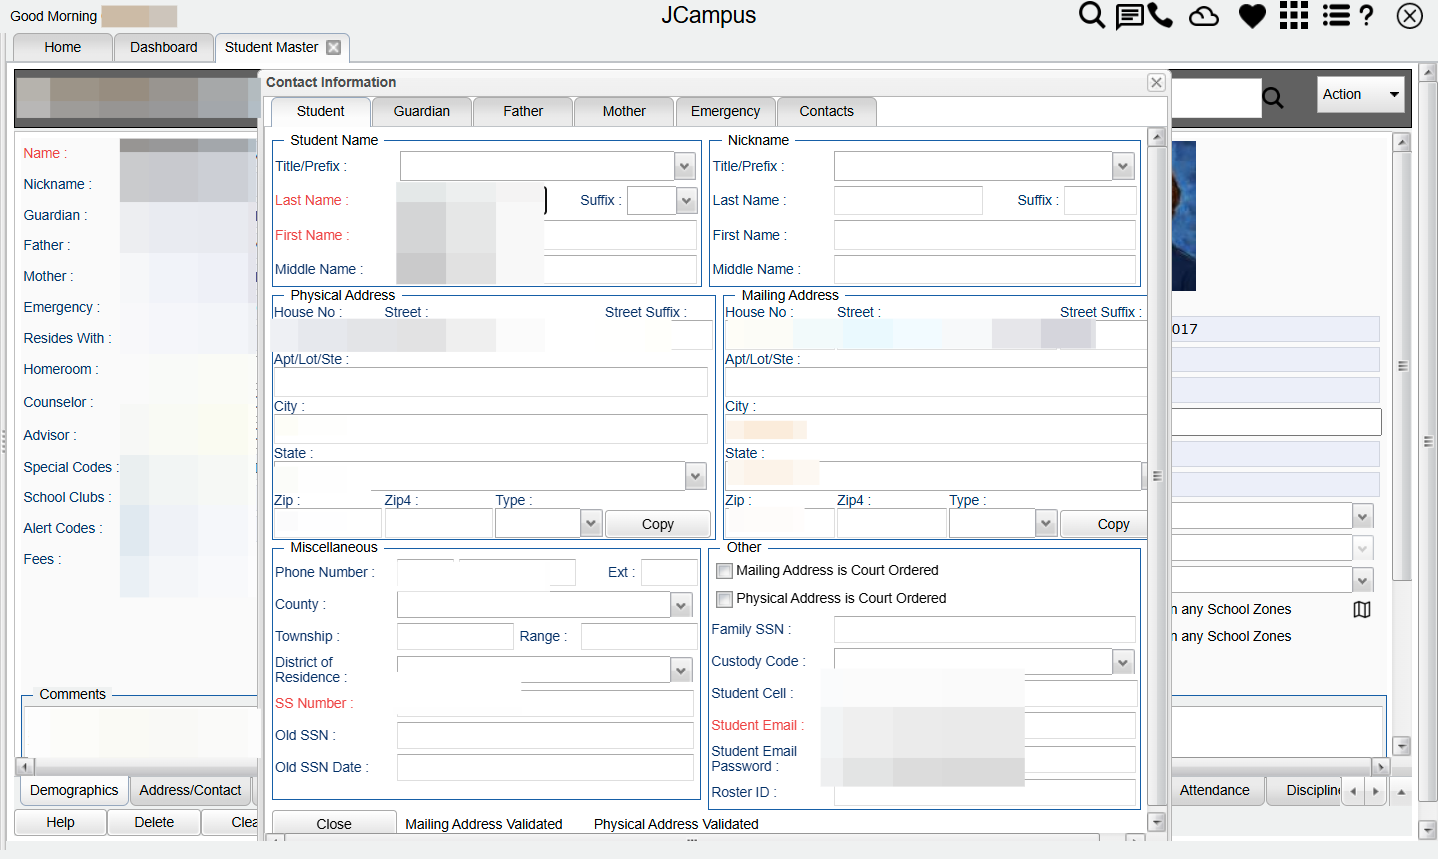Switch to the Father tab
The image size is (1438, 859).
[x=523, y=111]
